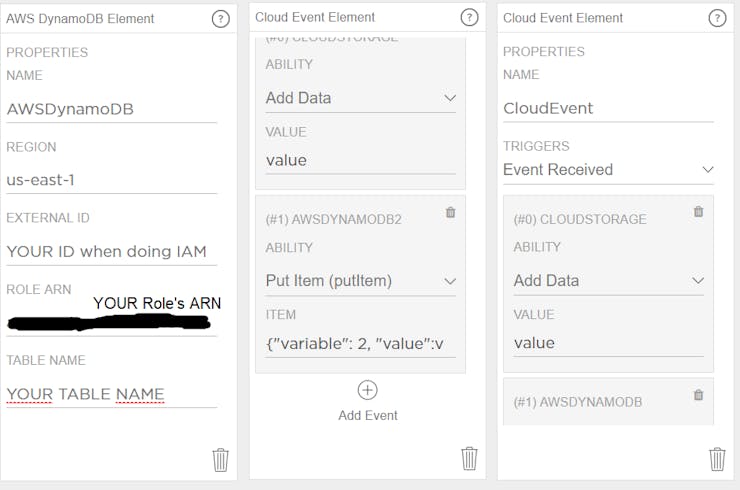Edit value field in middle panel
This screenshot has height=490, width=740.
pos(361,161)
